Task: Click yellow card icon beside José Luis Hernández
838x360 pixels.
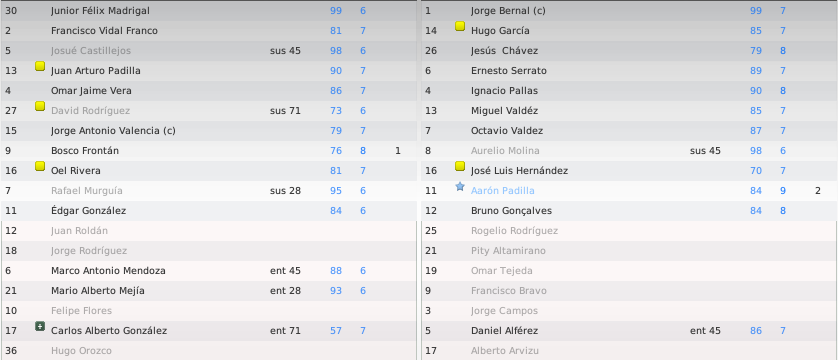Action: 460,166
